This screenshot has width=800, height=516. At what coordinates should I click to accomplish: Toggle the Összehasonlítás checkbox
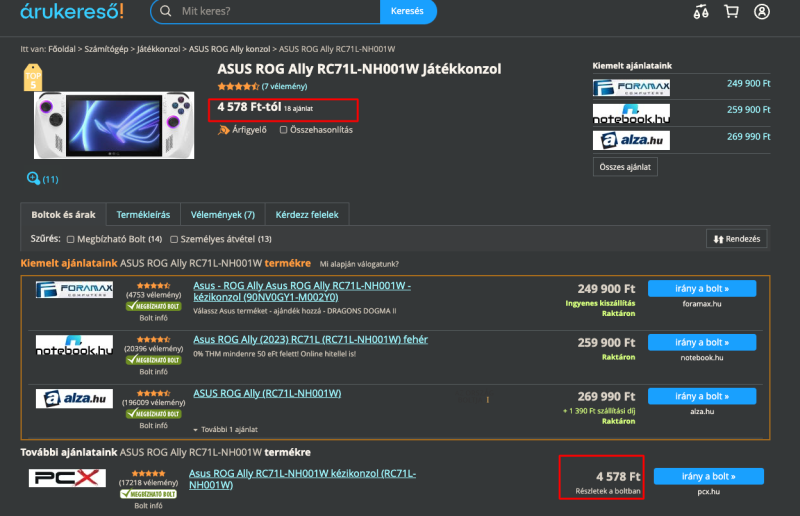tap(284, 130)
